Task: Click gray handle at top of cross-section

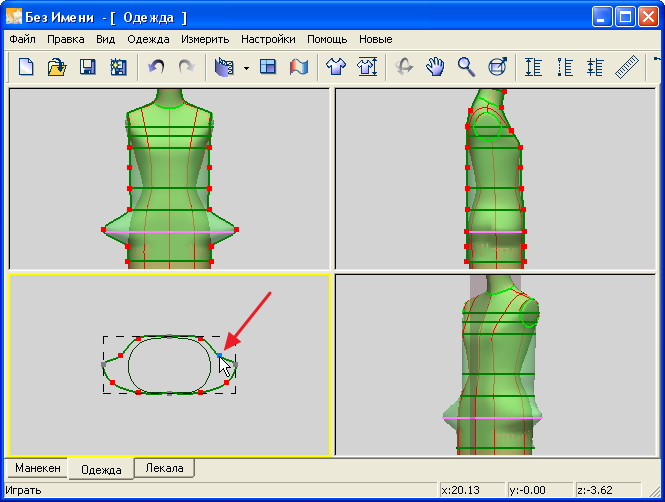Action: (169, 336)
